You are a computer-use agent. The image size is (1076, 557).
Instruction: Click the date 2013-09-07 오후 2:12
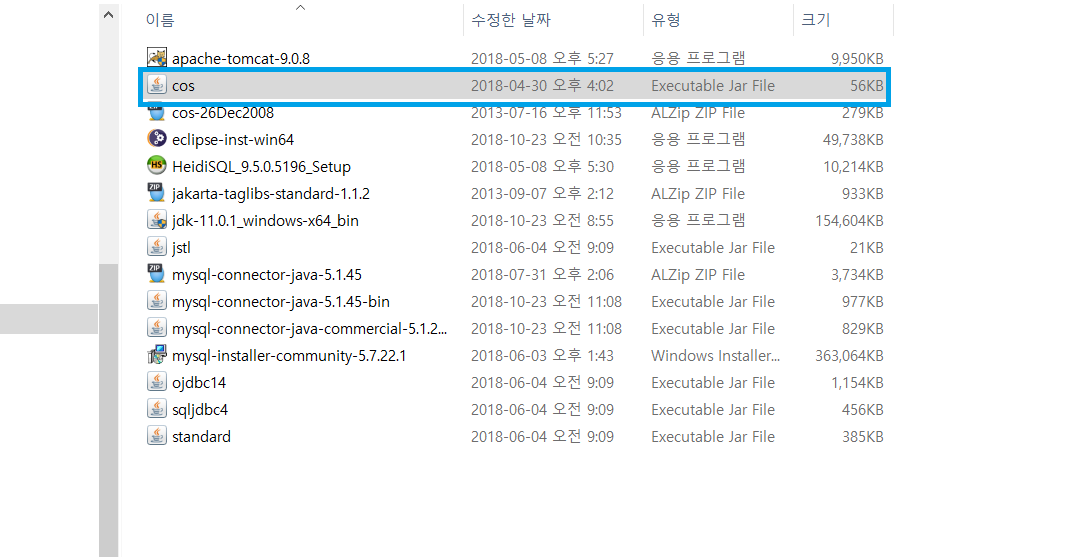(542, 193)
